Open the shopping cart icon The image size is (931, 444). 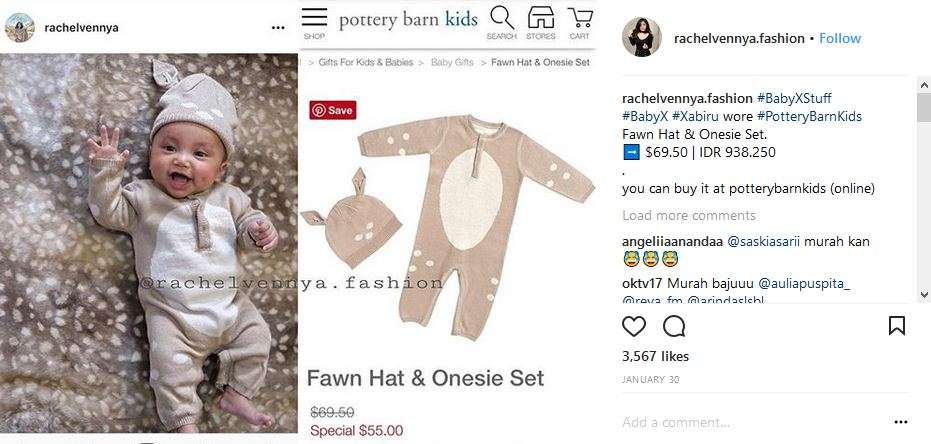pos(579,22)
